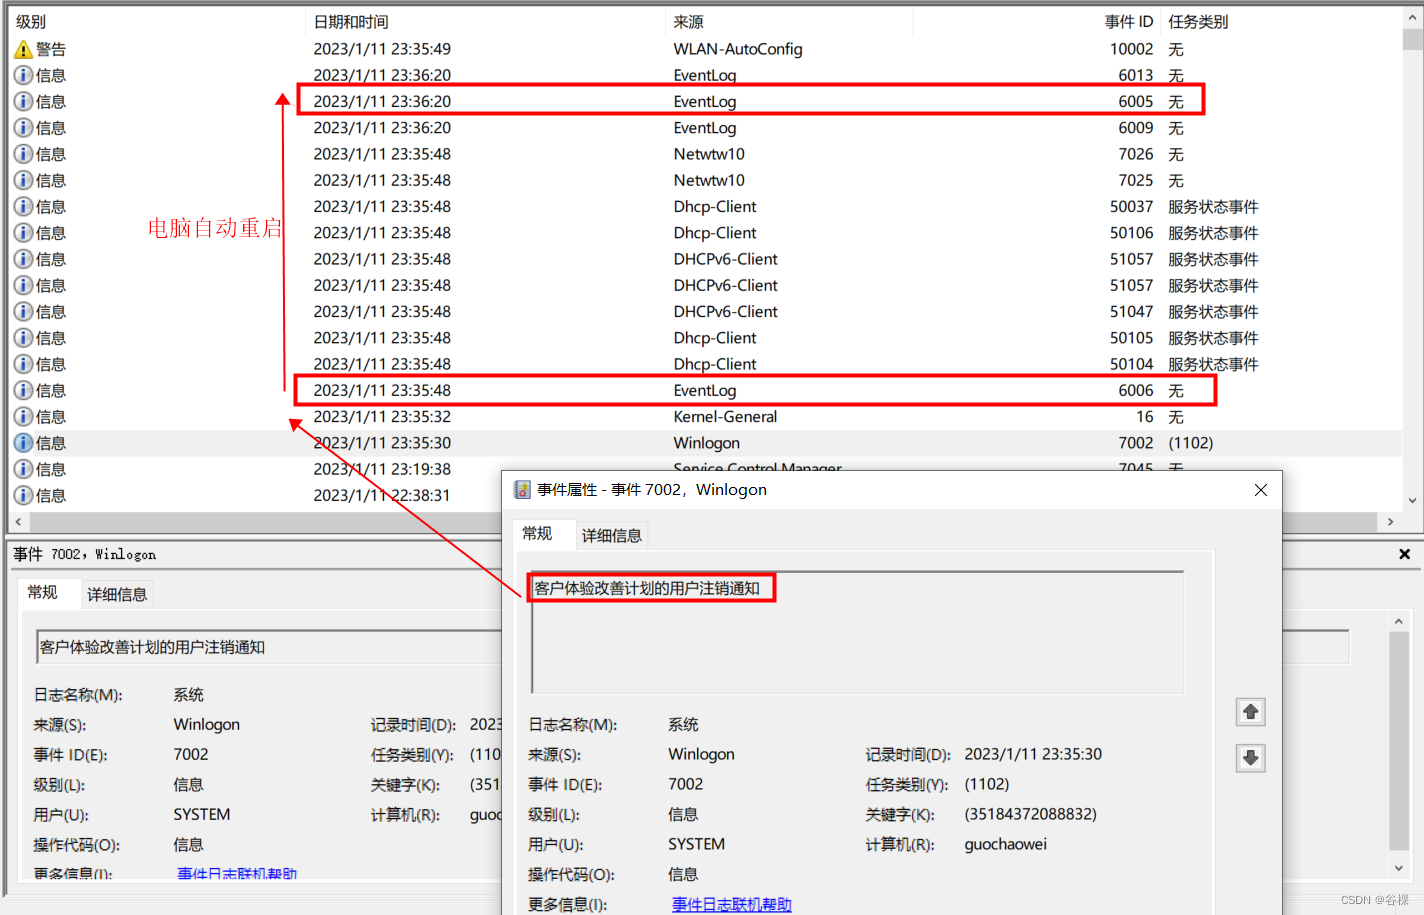Click the scrollbar up arrow in the dialog description area
The height and width of the screenshot is (915, 1424).
(x=1397, y=619)
